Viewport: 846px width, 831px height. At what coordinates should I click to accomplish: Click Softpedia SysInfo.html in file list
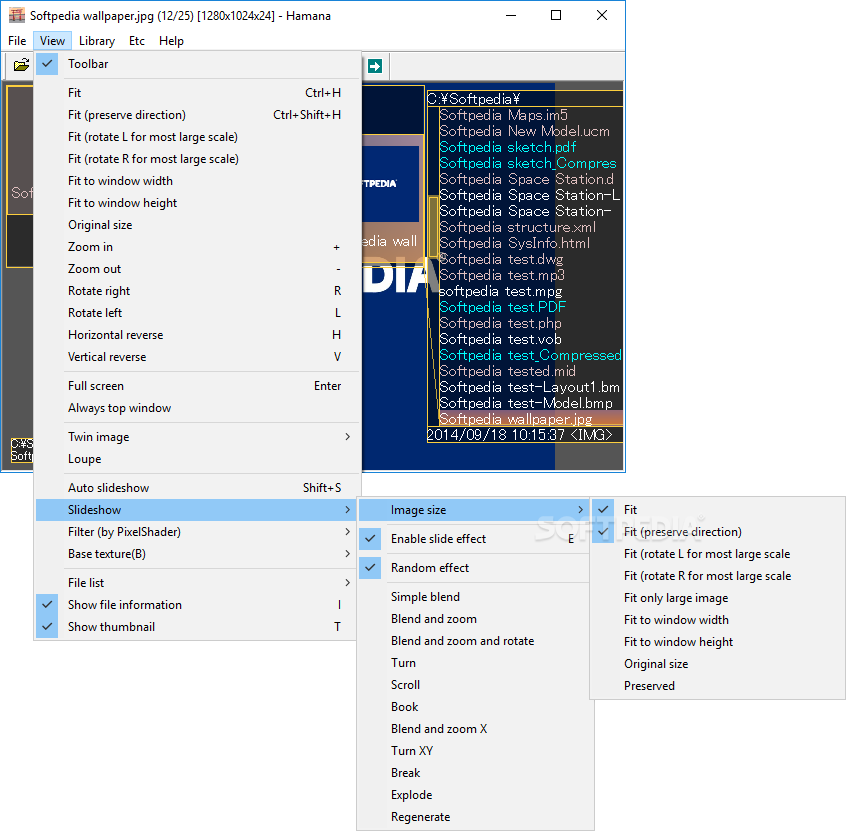tap(515, 243)
